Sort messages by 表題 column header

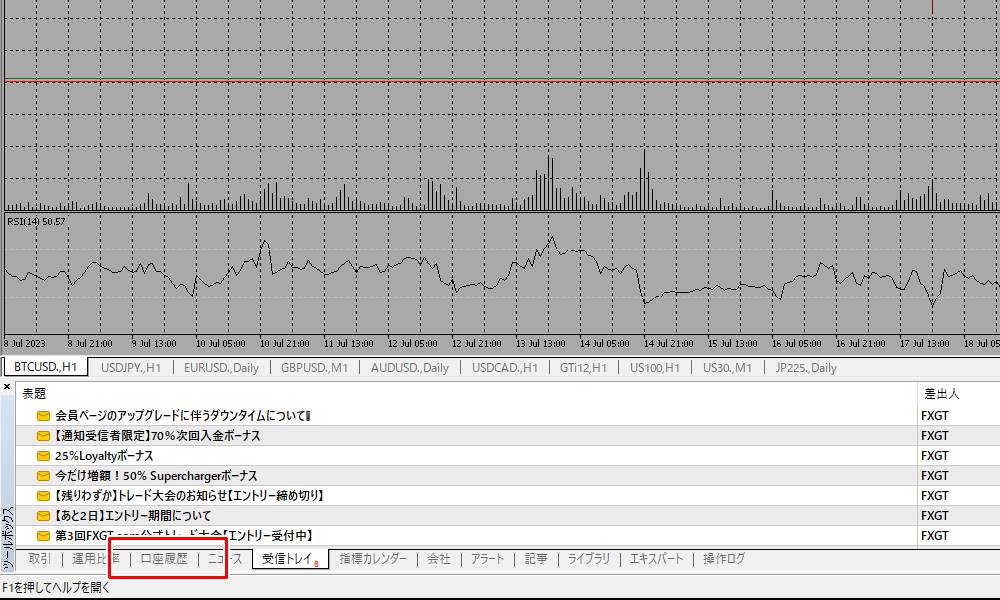pos(35,394)
